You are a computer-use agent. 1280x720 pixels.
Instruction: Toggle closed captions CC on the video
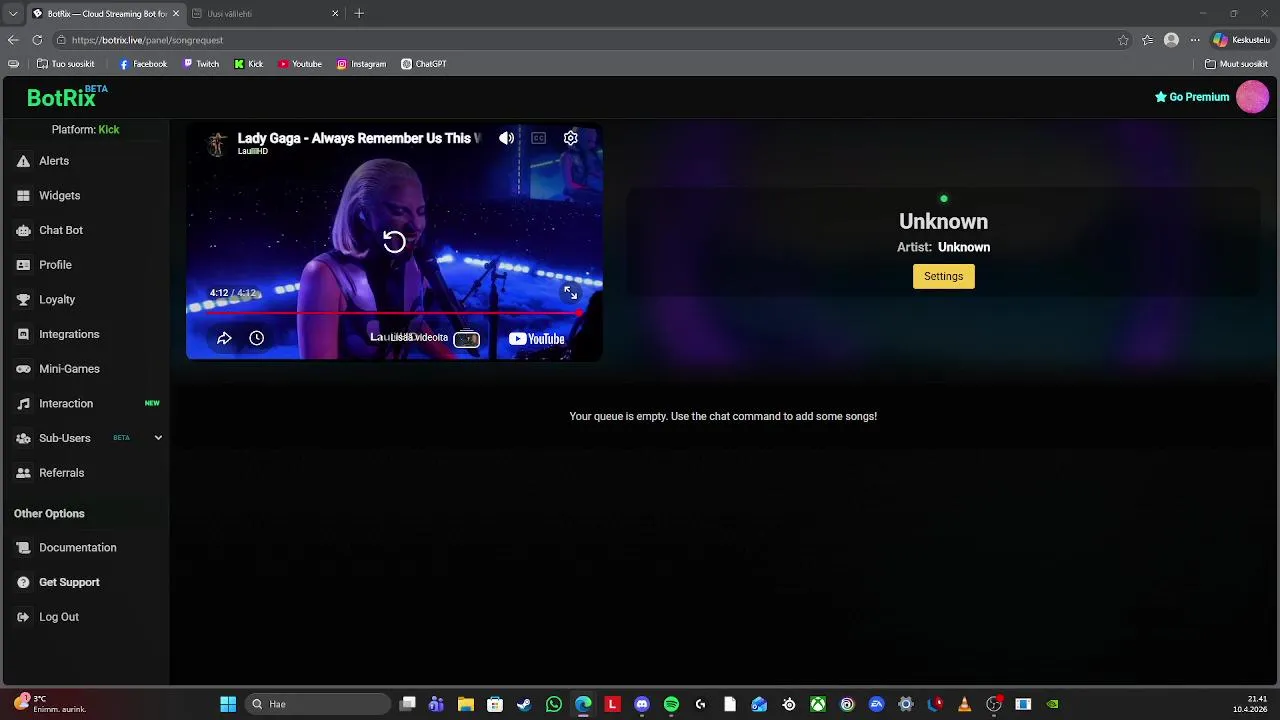coord(539,138)
